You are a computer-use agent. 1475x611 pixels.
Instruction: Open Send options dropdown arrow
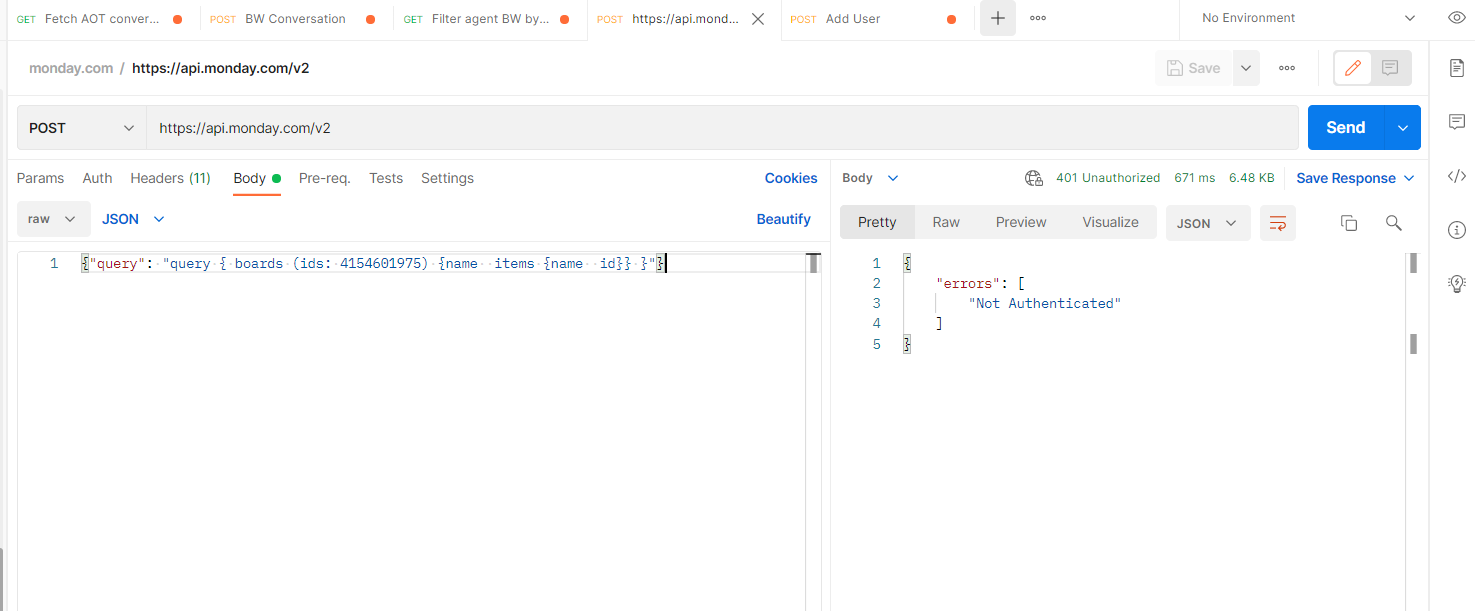1402,128
